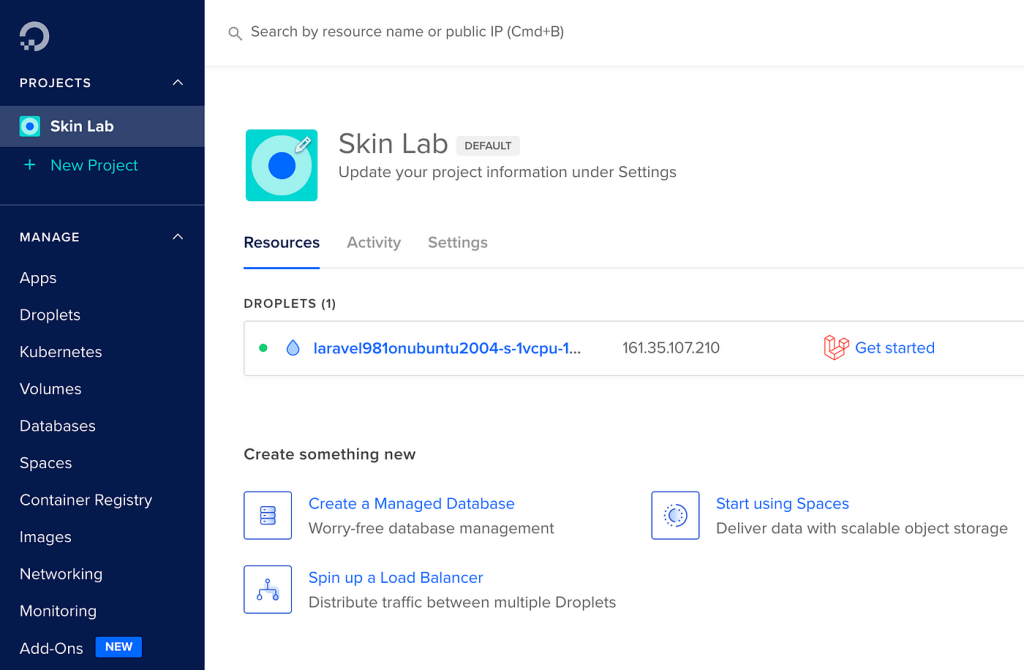This screenshot has width=1024, height=670.
Task: Click the search magnifier icon
Action: (x=234, y=33)
